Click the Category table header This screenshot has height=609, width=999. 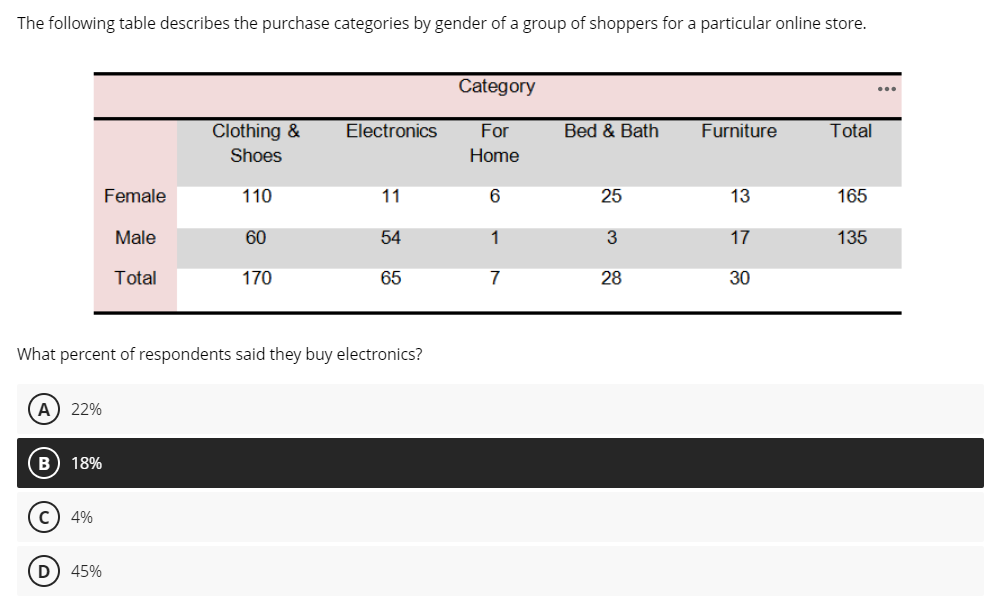(496, 87)
